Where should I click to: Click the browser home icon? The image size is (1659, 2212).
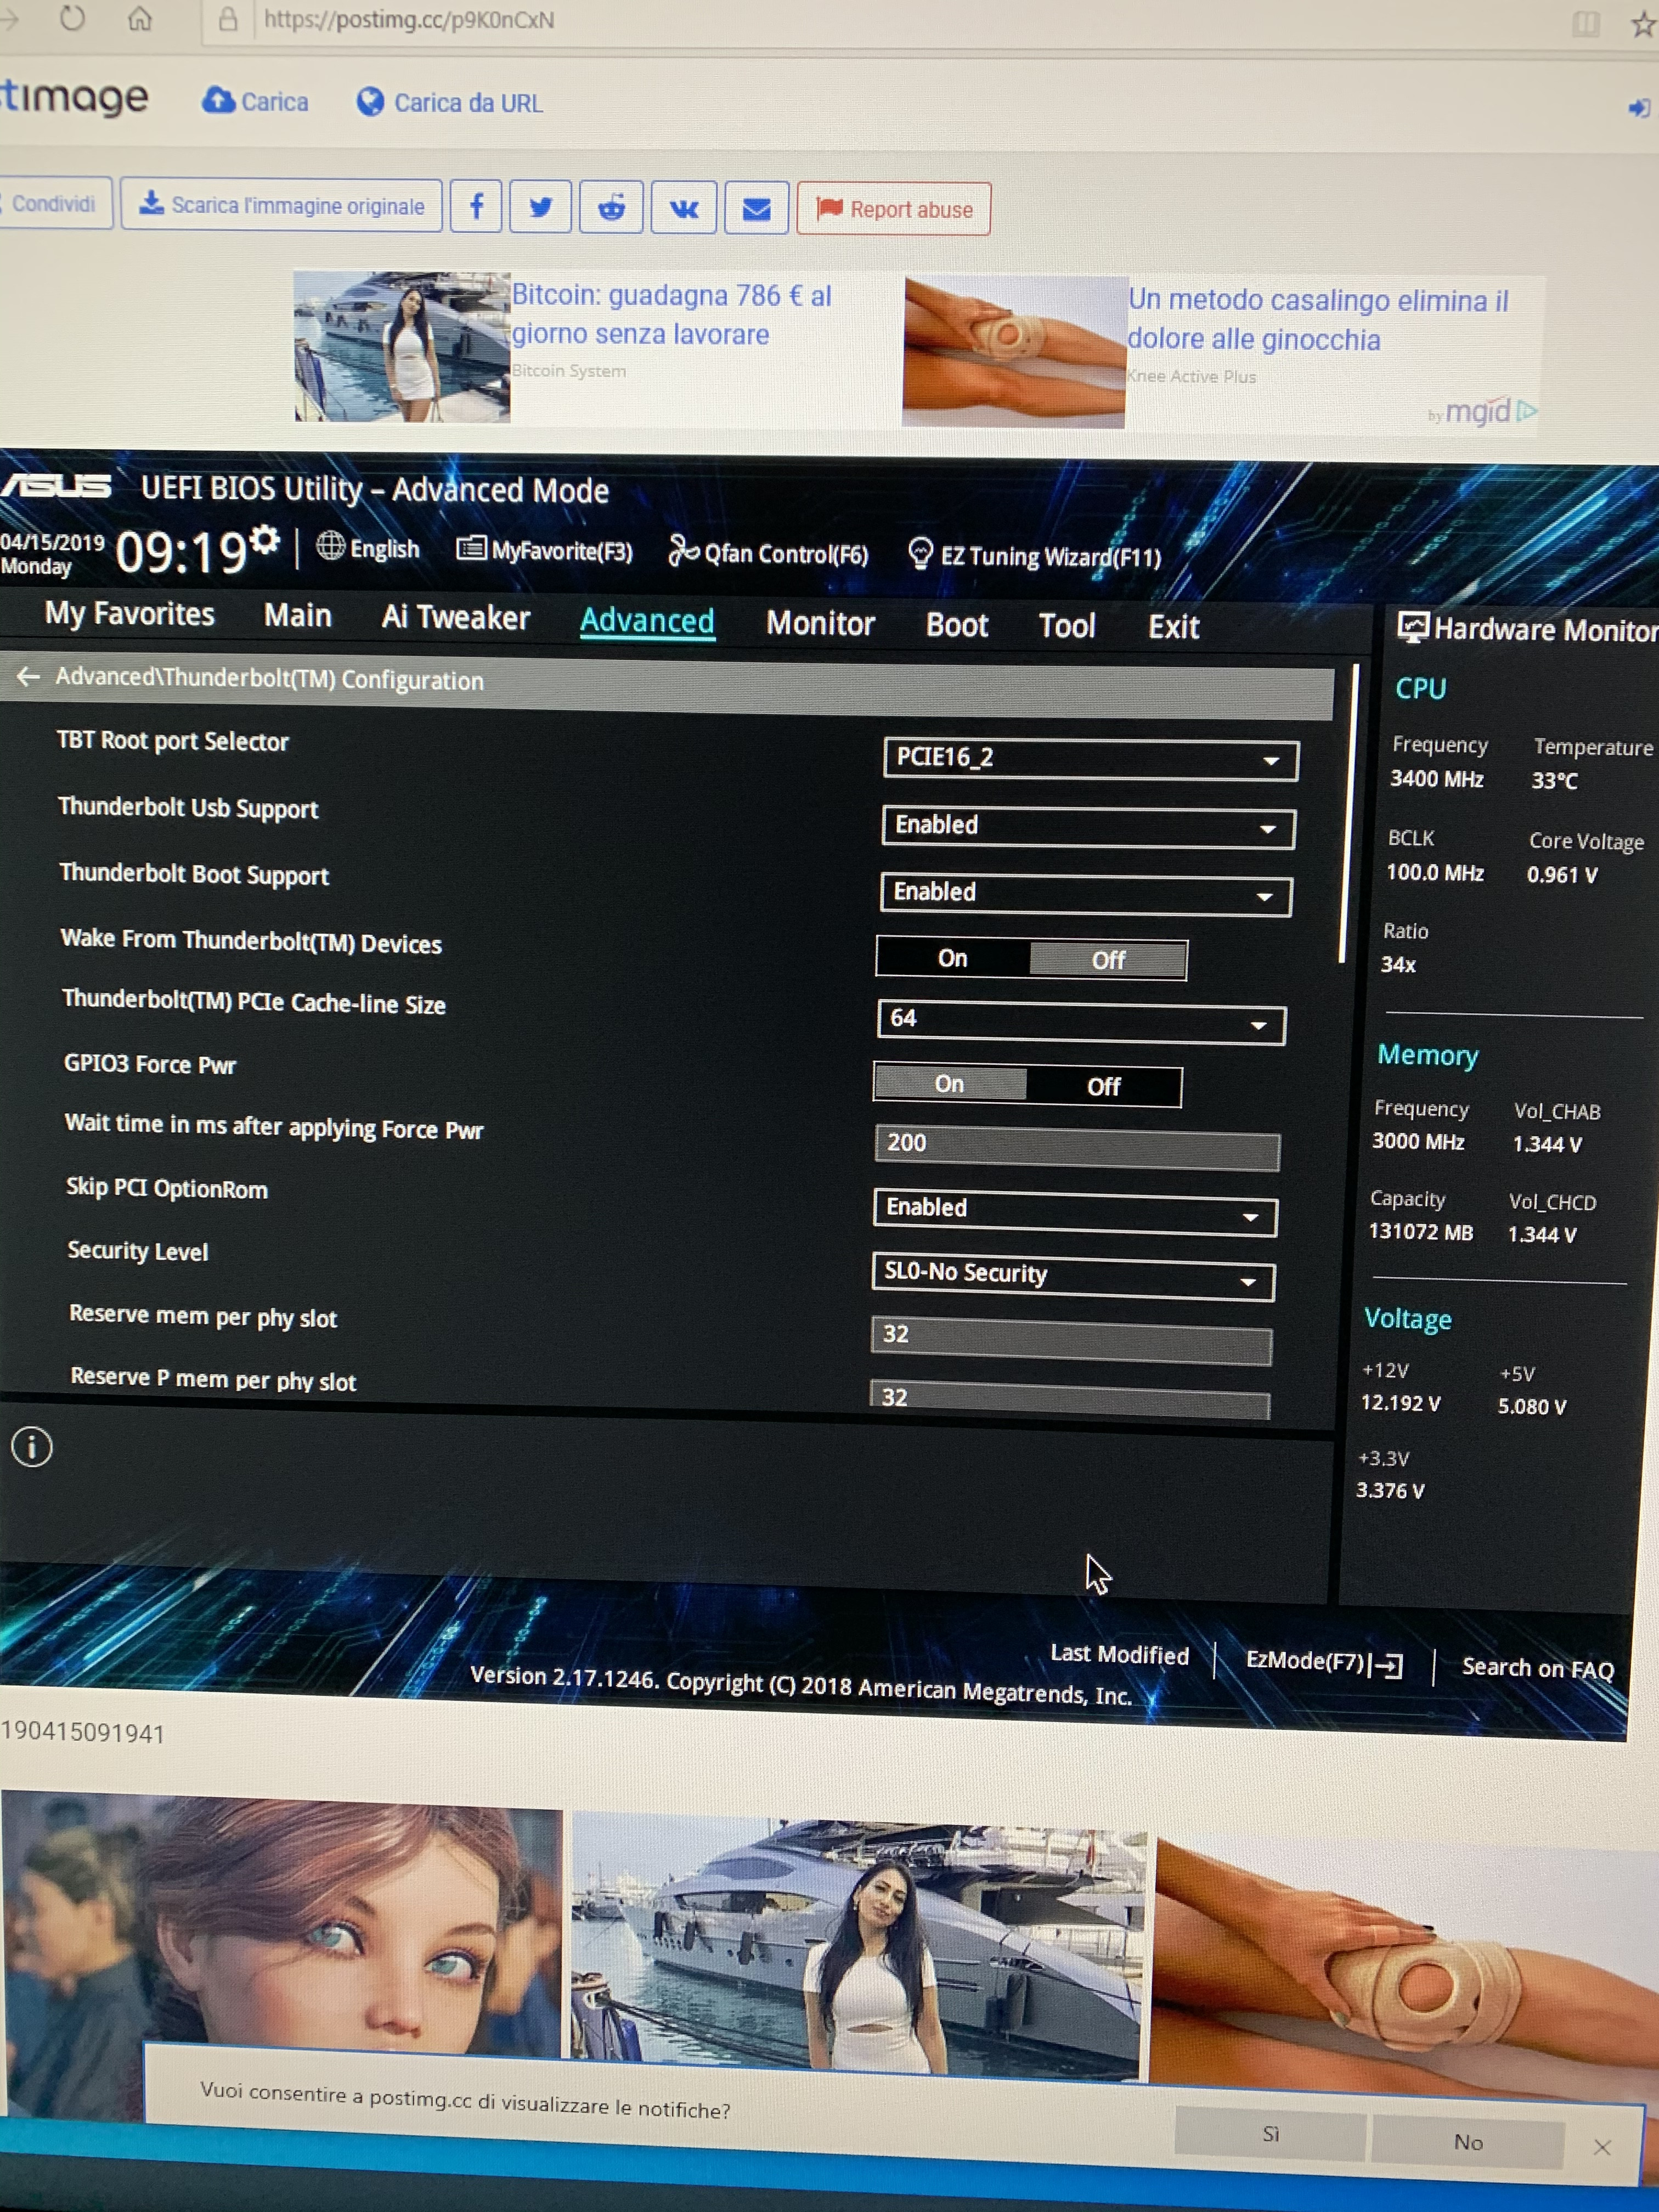coord(140,19)
